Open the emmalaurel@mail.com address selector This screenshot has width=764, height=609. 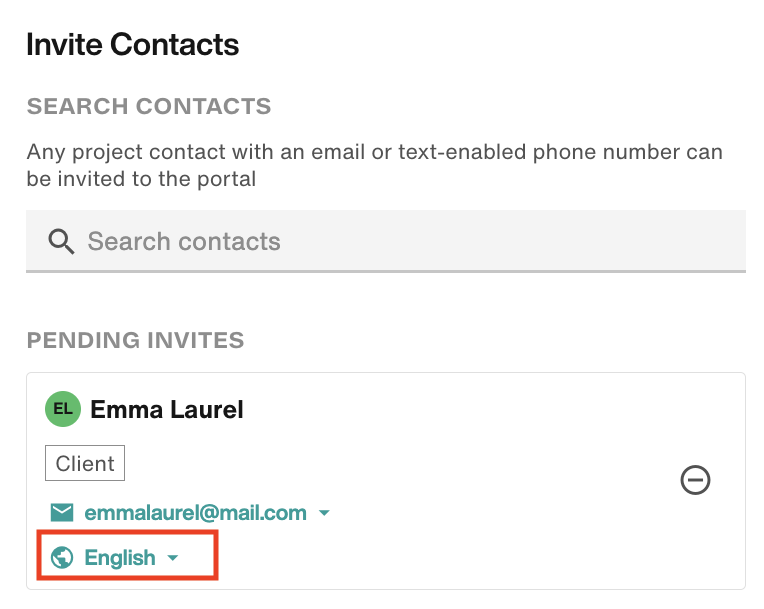(x=195, y=513)
